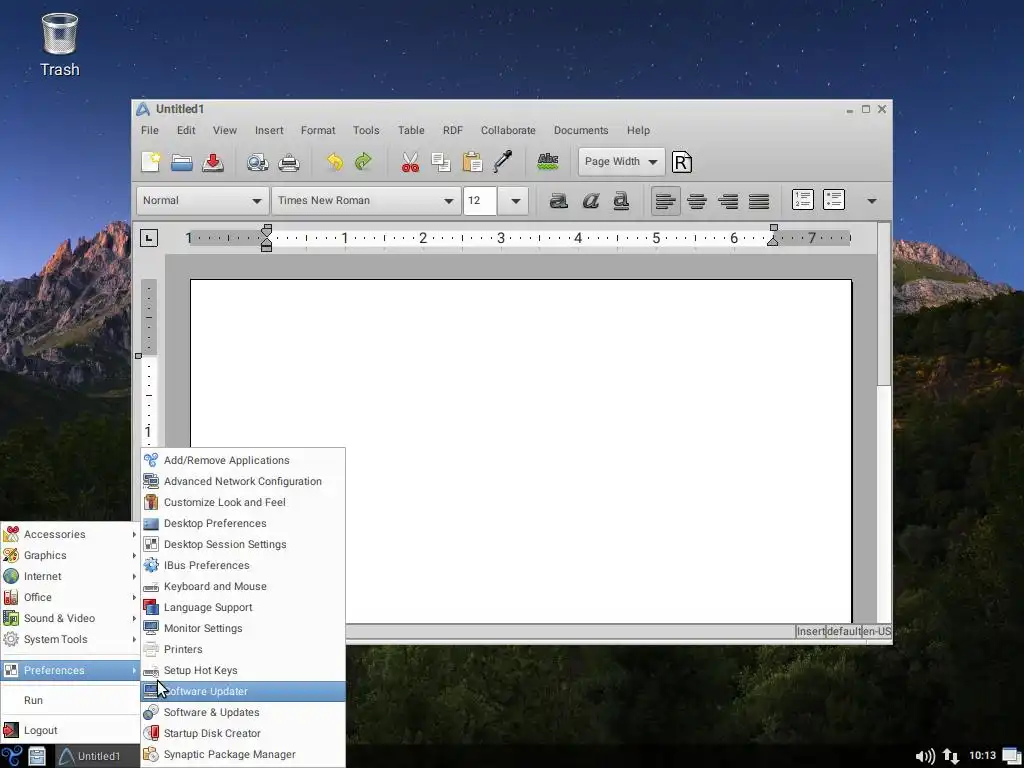Open the Collaborate menu
Screen dimensions: 1024x768
[x=508, y=130]
